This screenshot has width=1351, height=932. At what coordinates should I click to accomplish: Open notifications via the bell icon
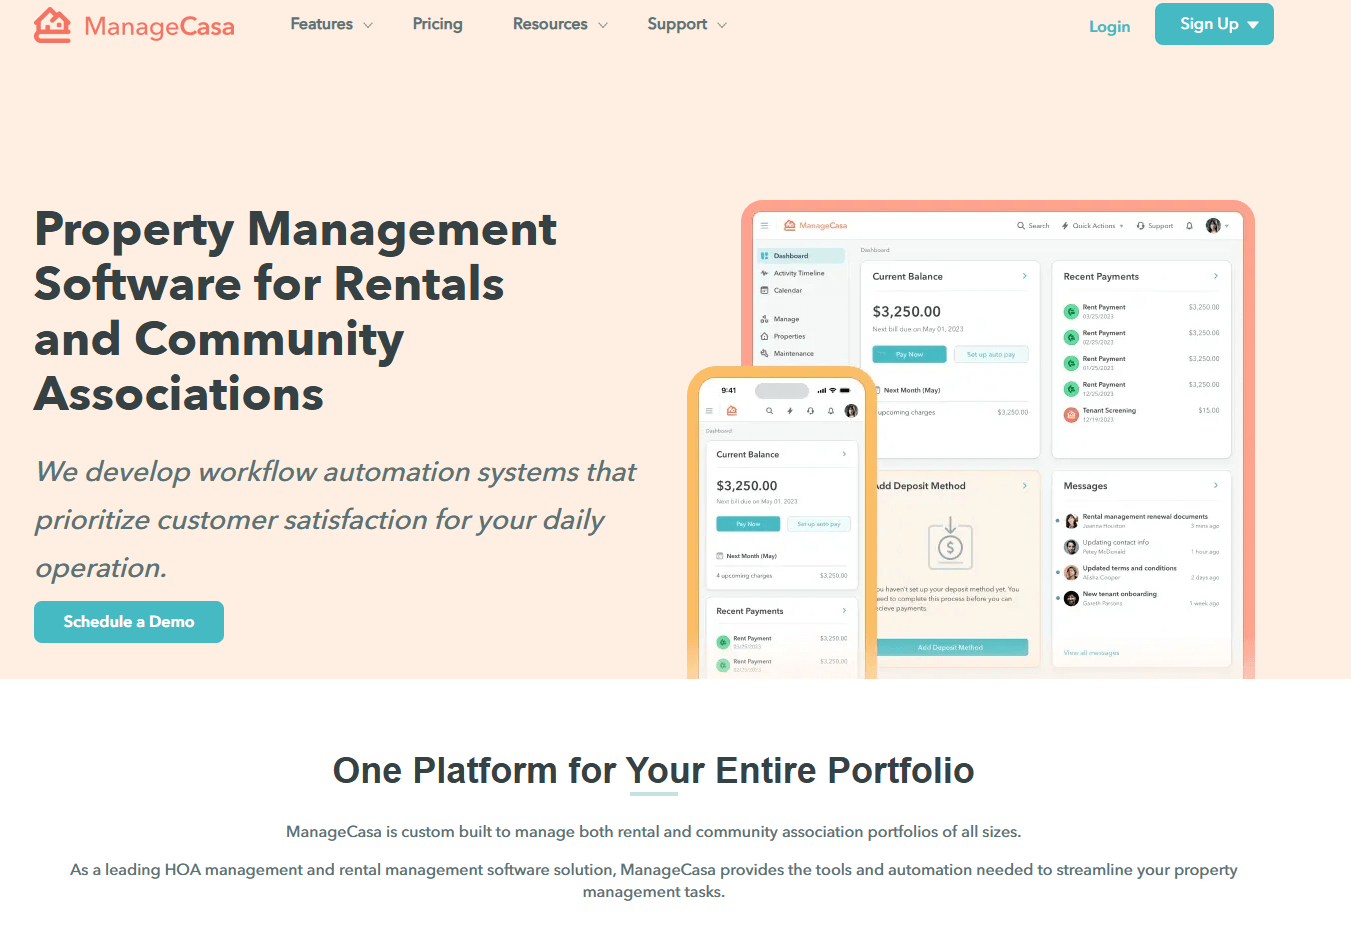tap(1189, 226)
